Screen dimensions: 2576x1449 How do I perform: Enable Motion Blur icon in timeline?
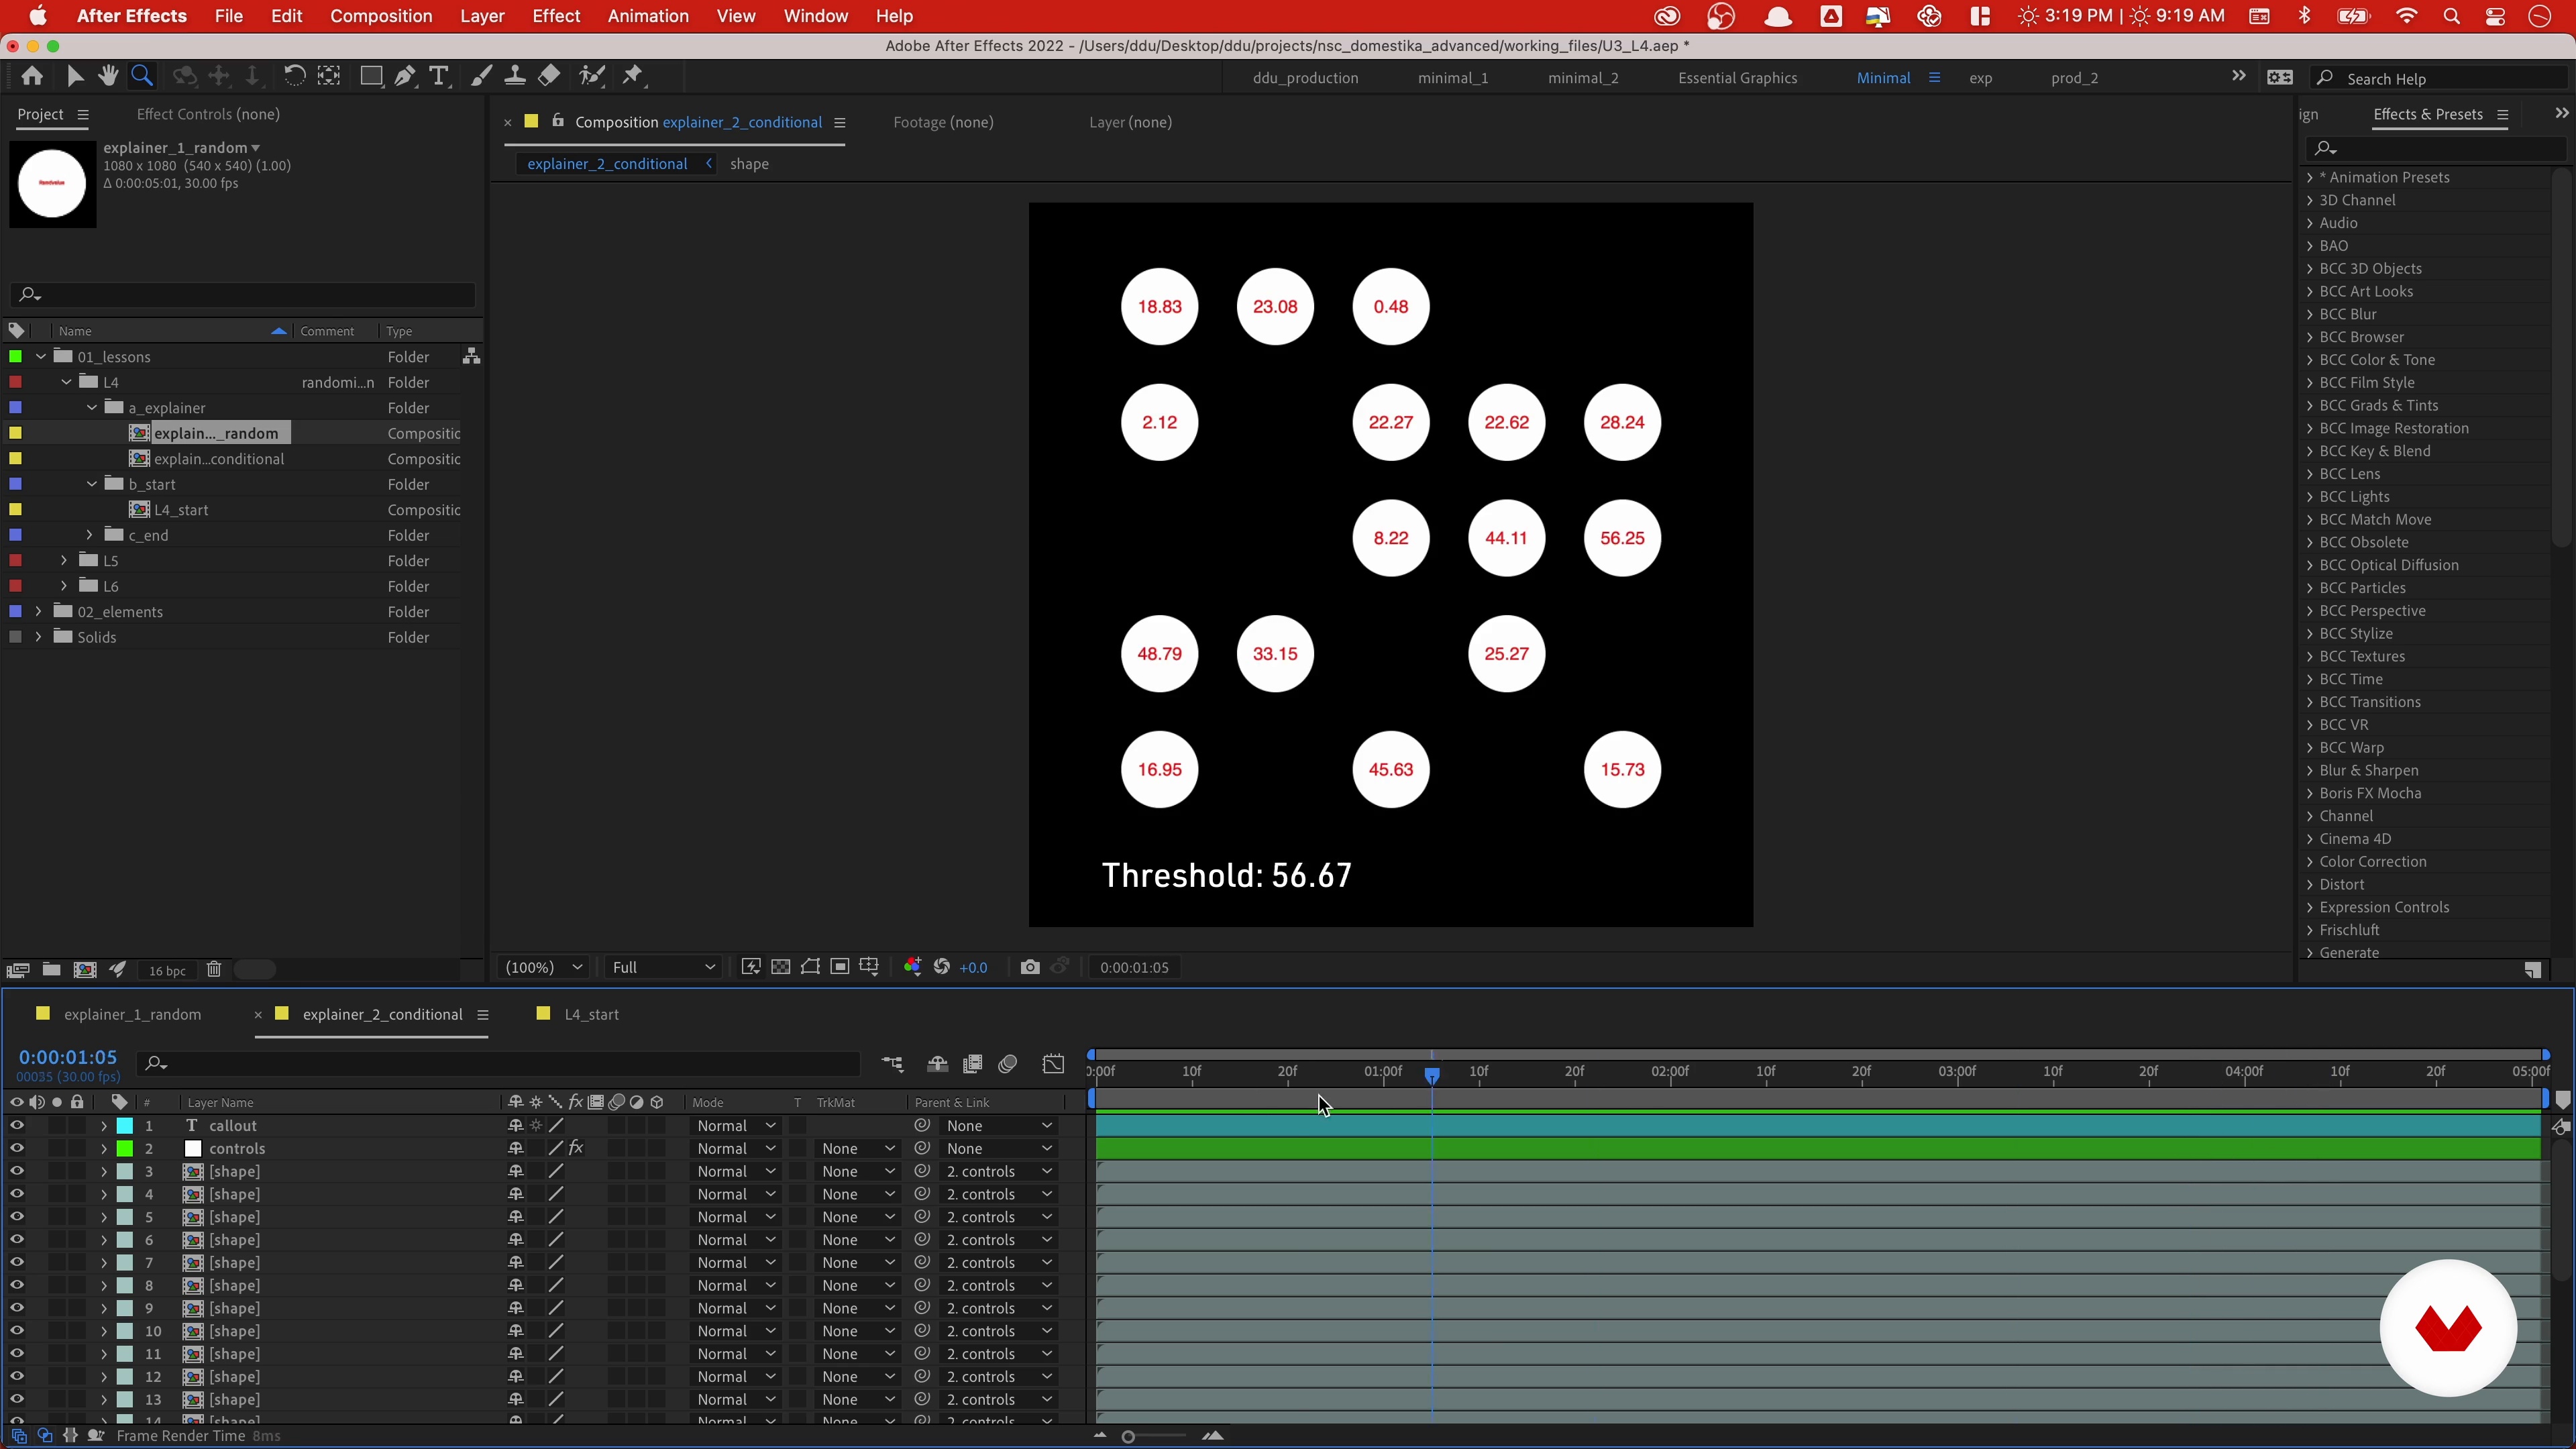(1008, 1064)
